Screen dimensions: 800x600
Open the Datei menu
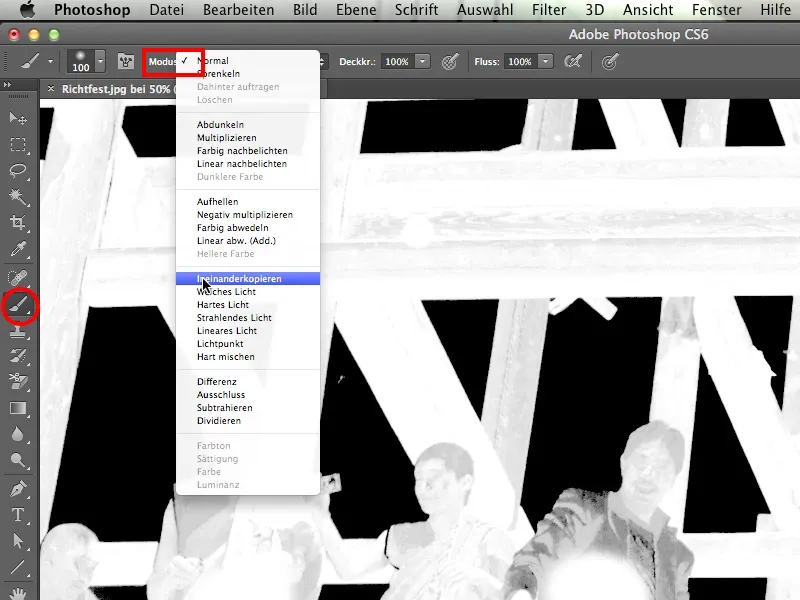coord(166,10)
